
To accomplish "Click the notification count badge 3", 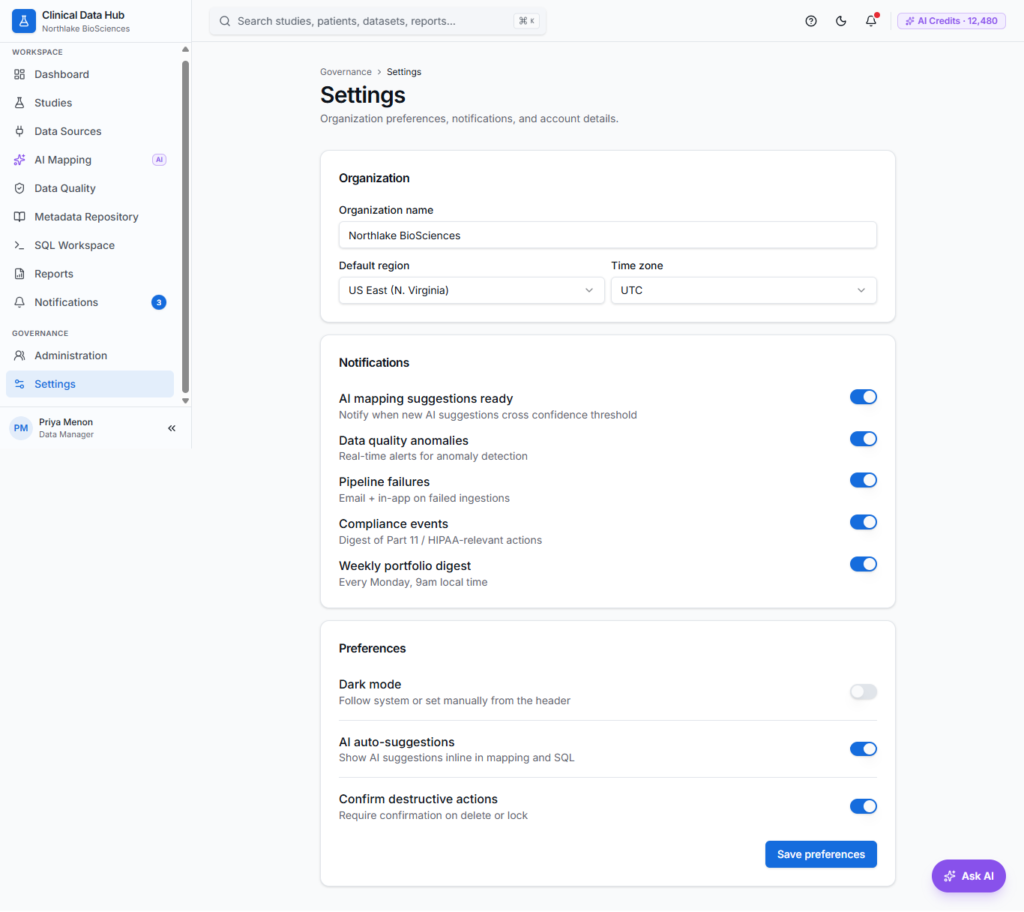I will [x=159, y=302].
